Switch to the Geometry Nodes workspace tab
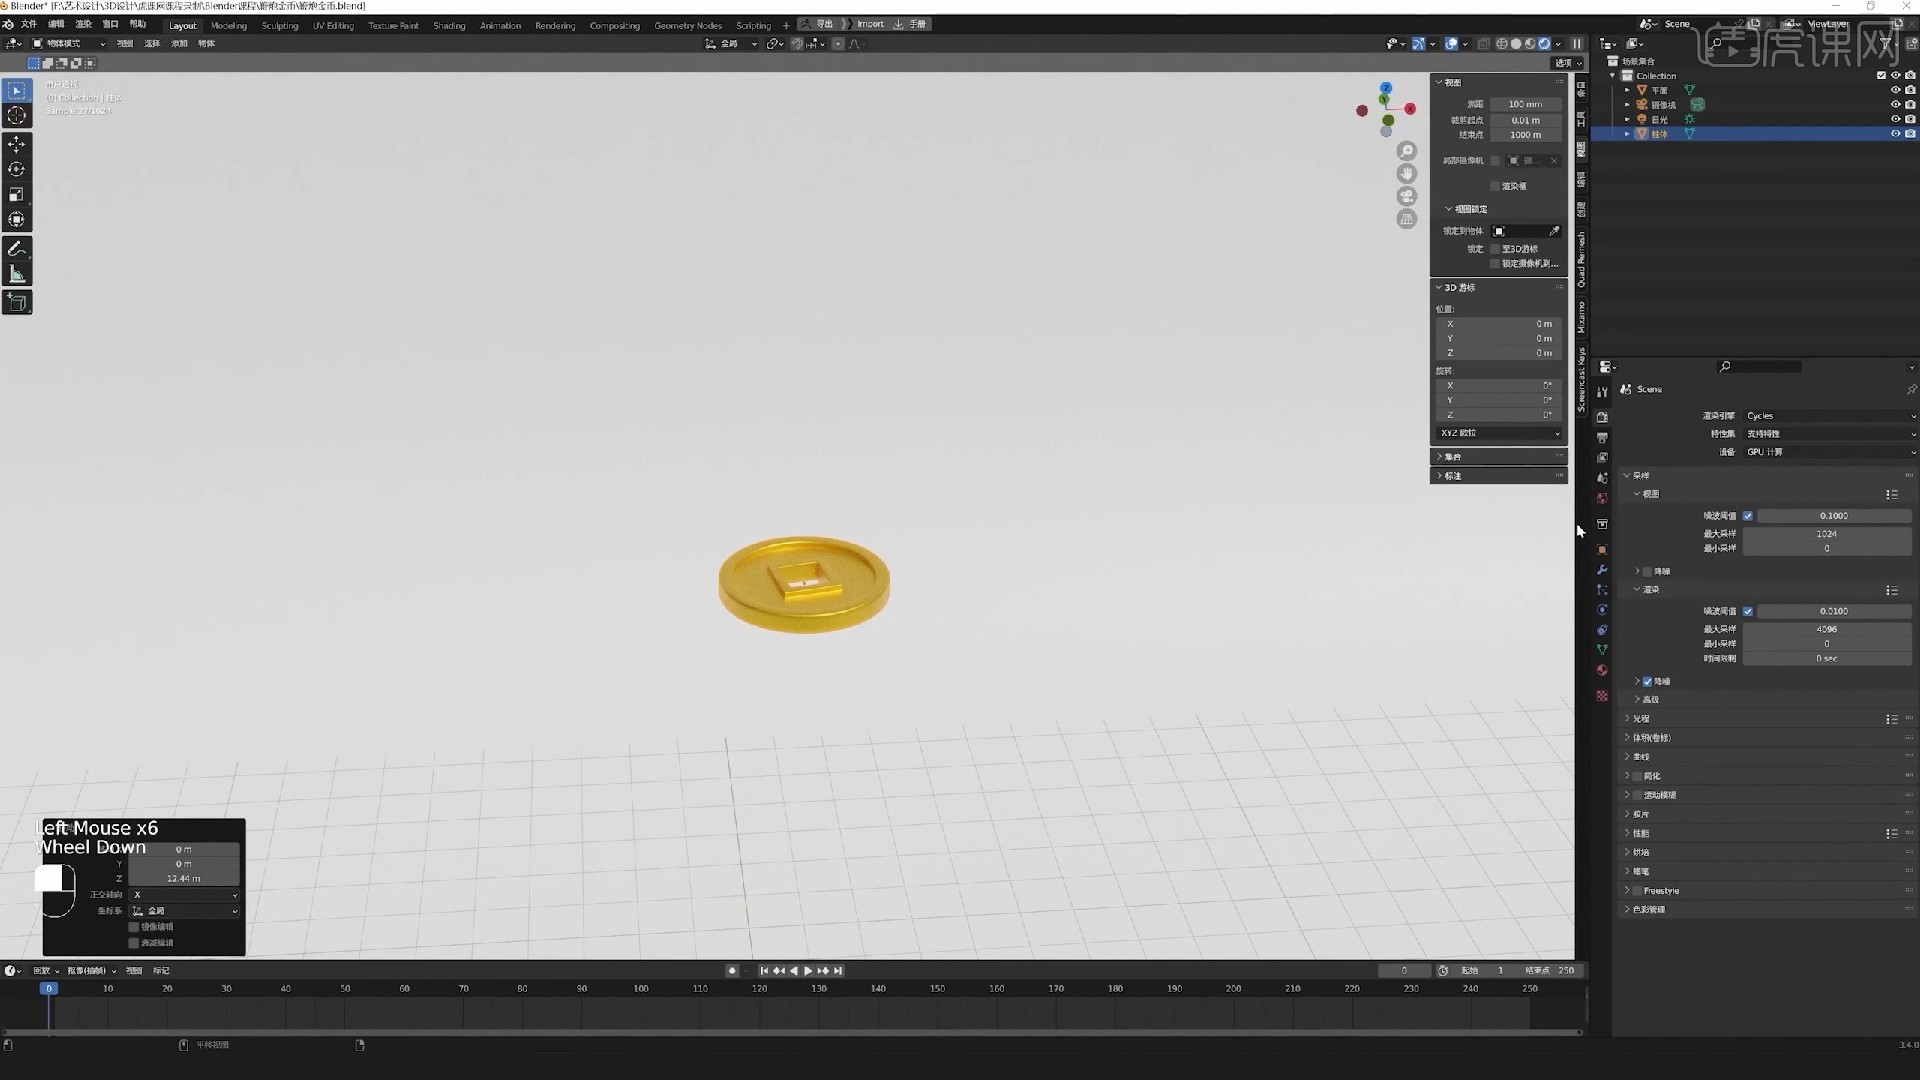1920x1080 pixels. coord(688,26)
